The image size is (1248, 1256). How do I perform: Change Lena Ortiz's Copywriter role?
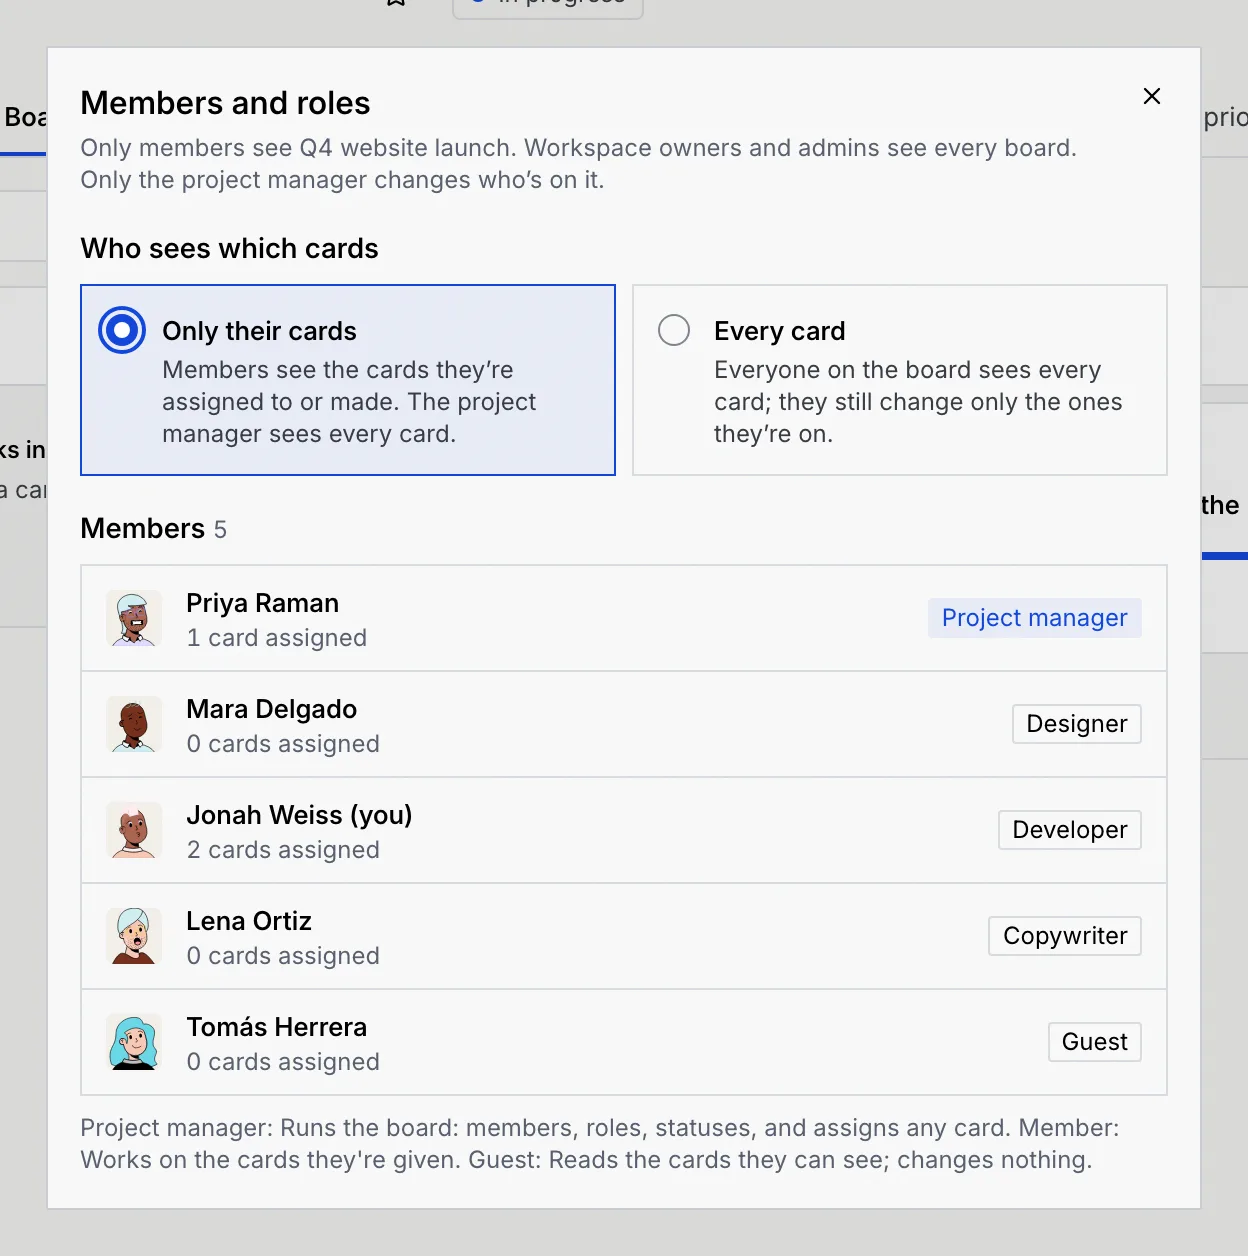pos(1065,936)
